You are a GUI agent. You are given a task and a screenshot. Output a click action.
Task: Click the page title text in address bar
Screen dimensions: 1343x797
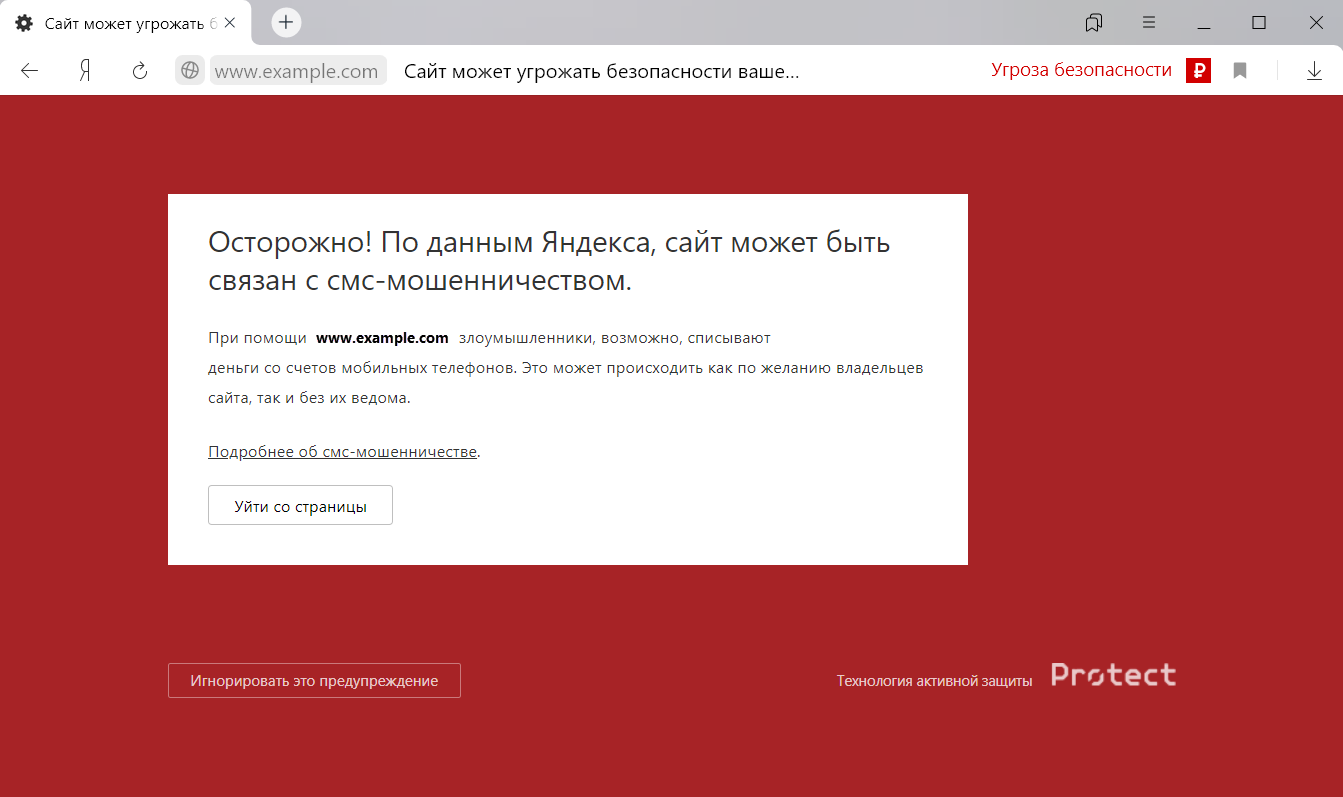(602, 71)
